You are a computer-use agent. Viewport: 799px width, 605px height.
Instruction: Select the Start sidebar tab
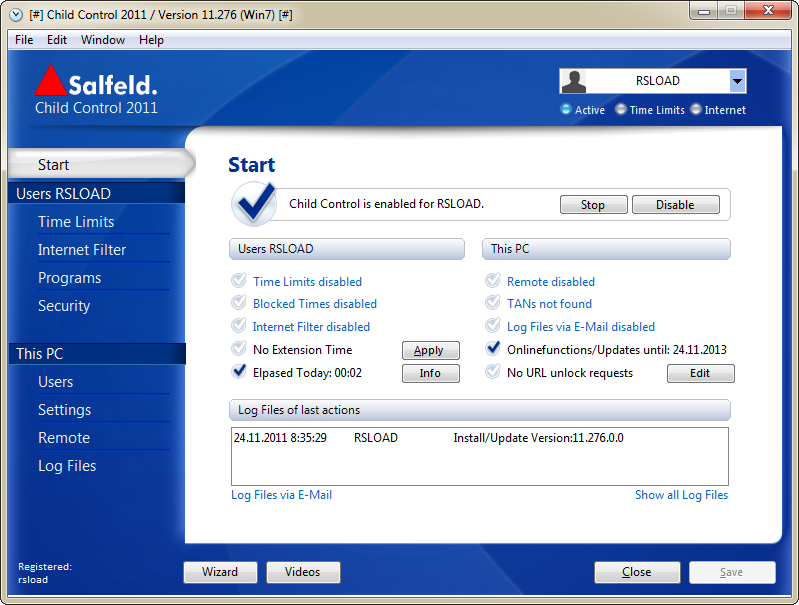point(101,165)
